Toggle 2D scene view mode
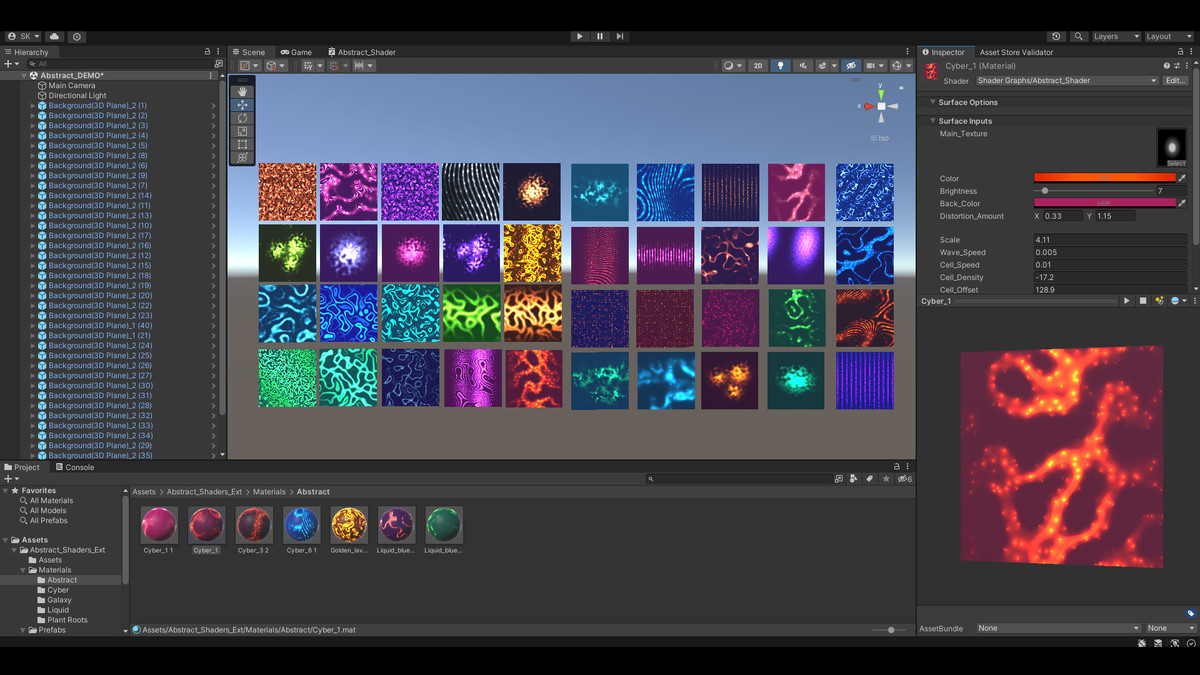1200x675 pixels. click(758, 66)
